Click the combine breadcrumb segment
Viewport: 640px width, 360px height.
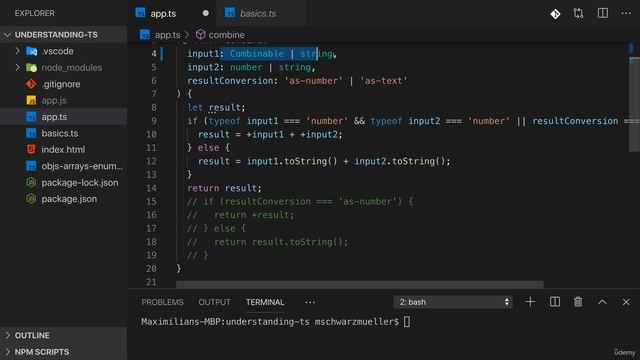click(x=227, y=35)
